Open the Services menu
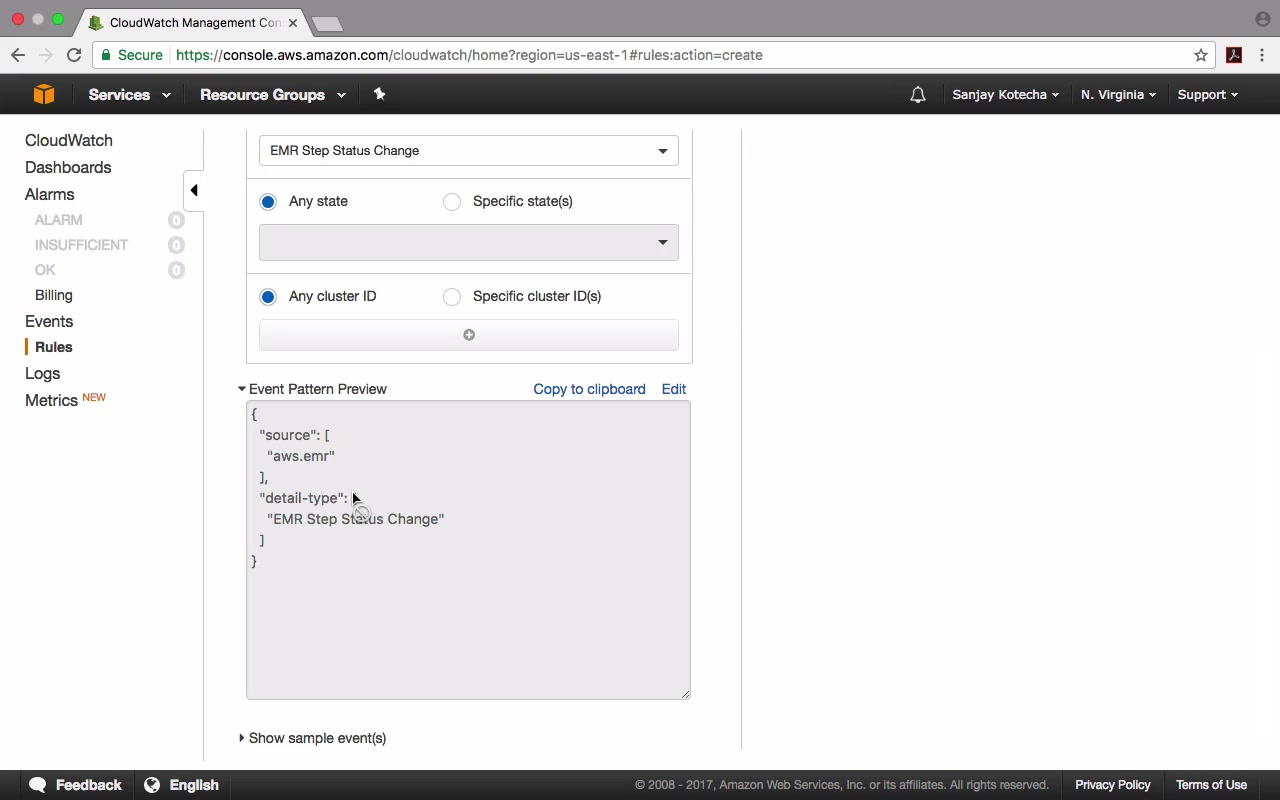The width and height of the screenshot is (1280, 800). click(129, 95)
